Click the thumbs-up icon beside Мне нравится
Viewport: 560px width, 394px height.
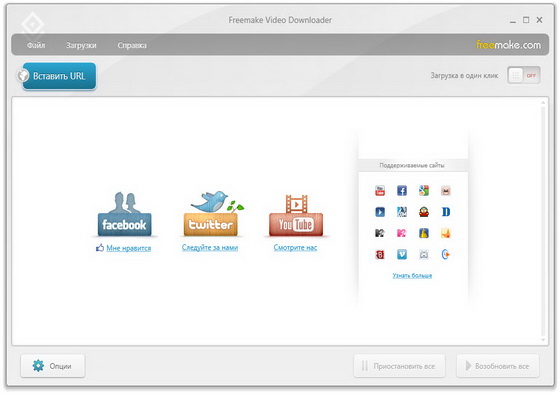point(100,248)
